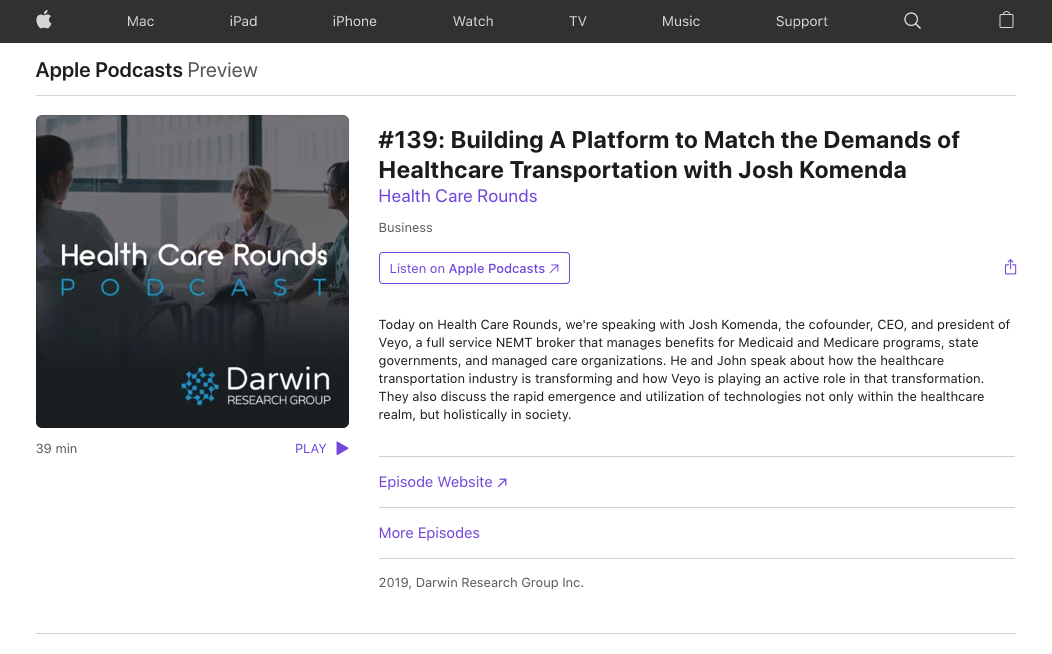This screenshot has width=1052, height=654.
Task: Click the 39 min duration text
Action: [x=56, y=449]
